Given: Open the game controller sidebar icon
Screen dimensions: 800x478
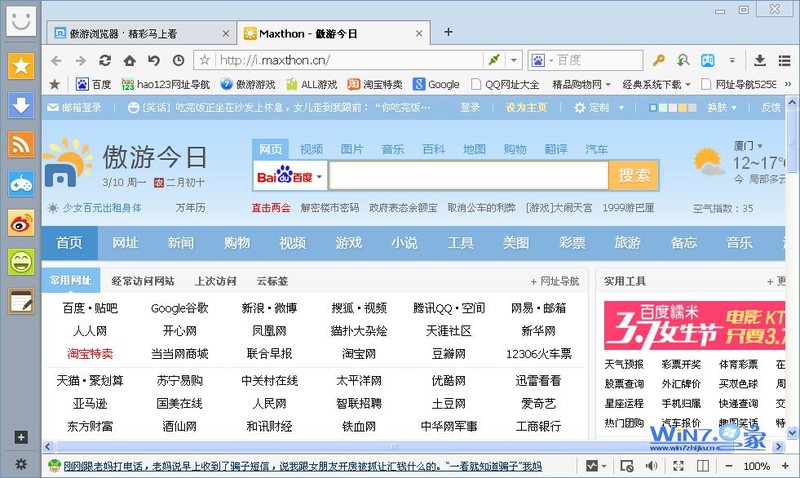Looking at the screenshot, I should [x=21, y=184].
